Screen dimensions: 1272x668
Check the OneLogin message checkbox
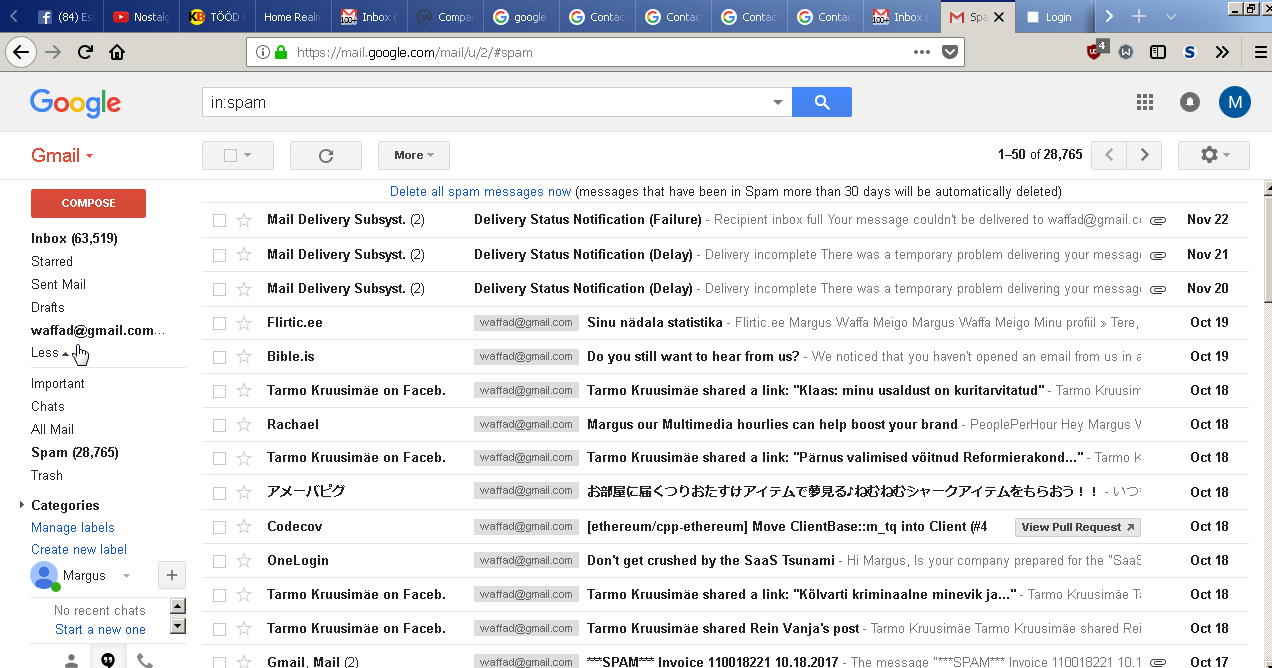point(220,561)
